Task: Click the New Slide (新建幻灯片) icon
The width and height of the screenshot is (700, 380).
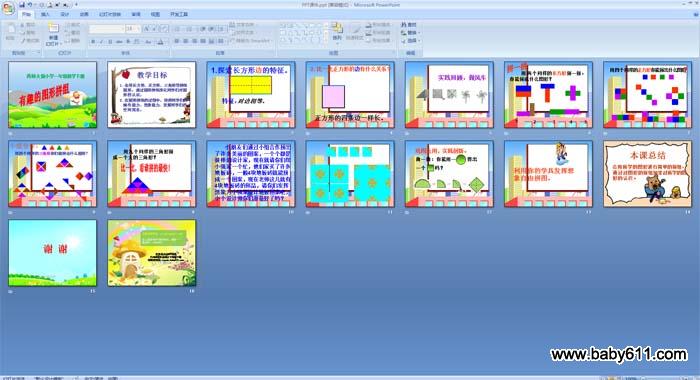Action: point(54,28)
